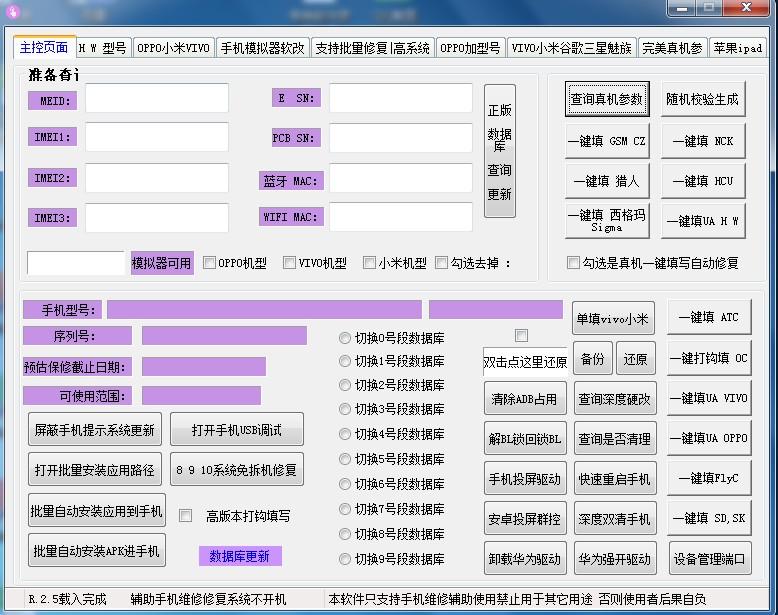The height and width of the screenshot is (615, 778).
Task: Click the purple 数据库更新 label
Action: [240, 556]
